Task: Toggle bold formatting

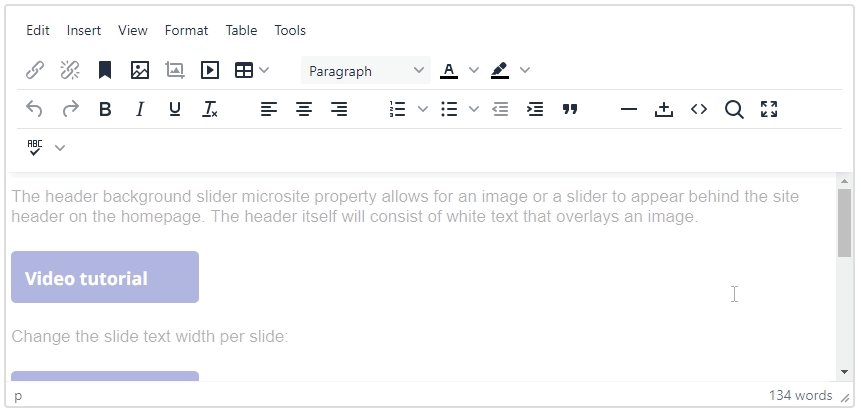Action: pos(105,109)
